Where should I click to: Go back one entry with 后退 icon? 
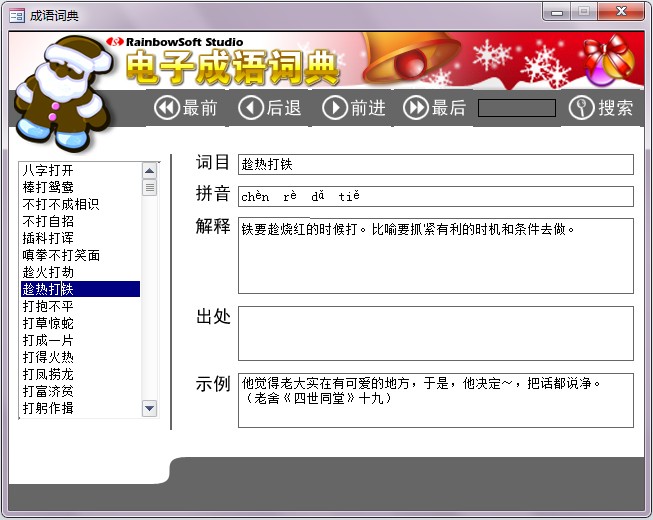coord(250,108)
